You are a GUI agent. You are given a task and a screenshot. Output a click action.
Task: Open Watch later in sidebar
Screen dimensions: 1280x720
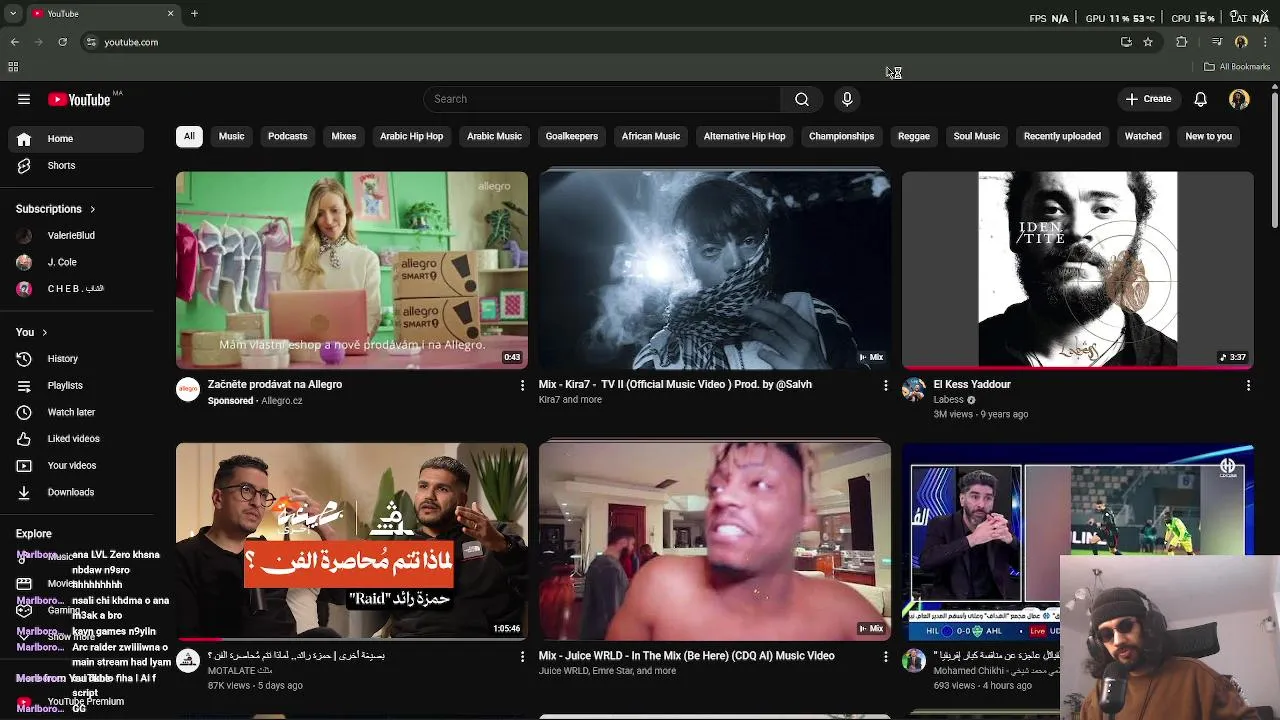[x=76, y=412]
